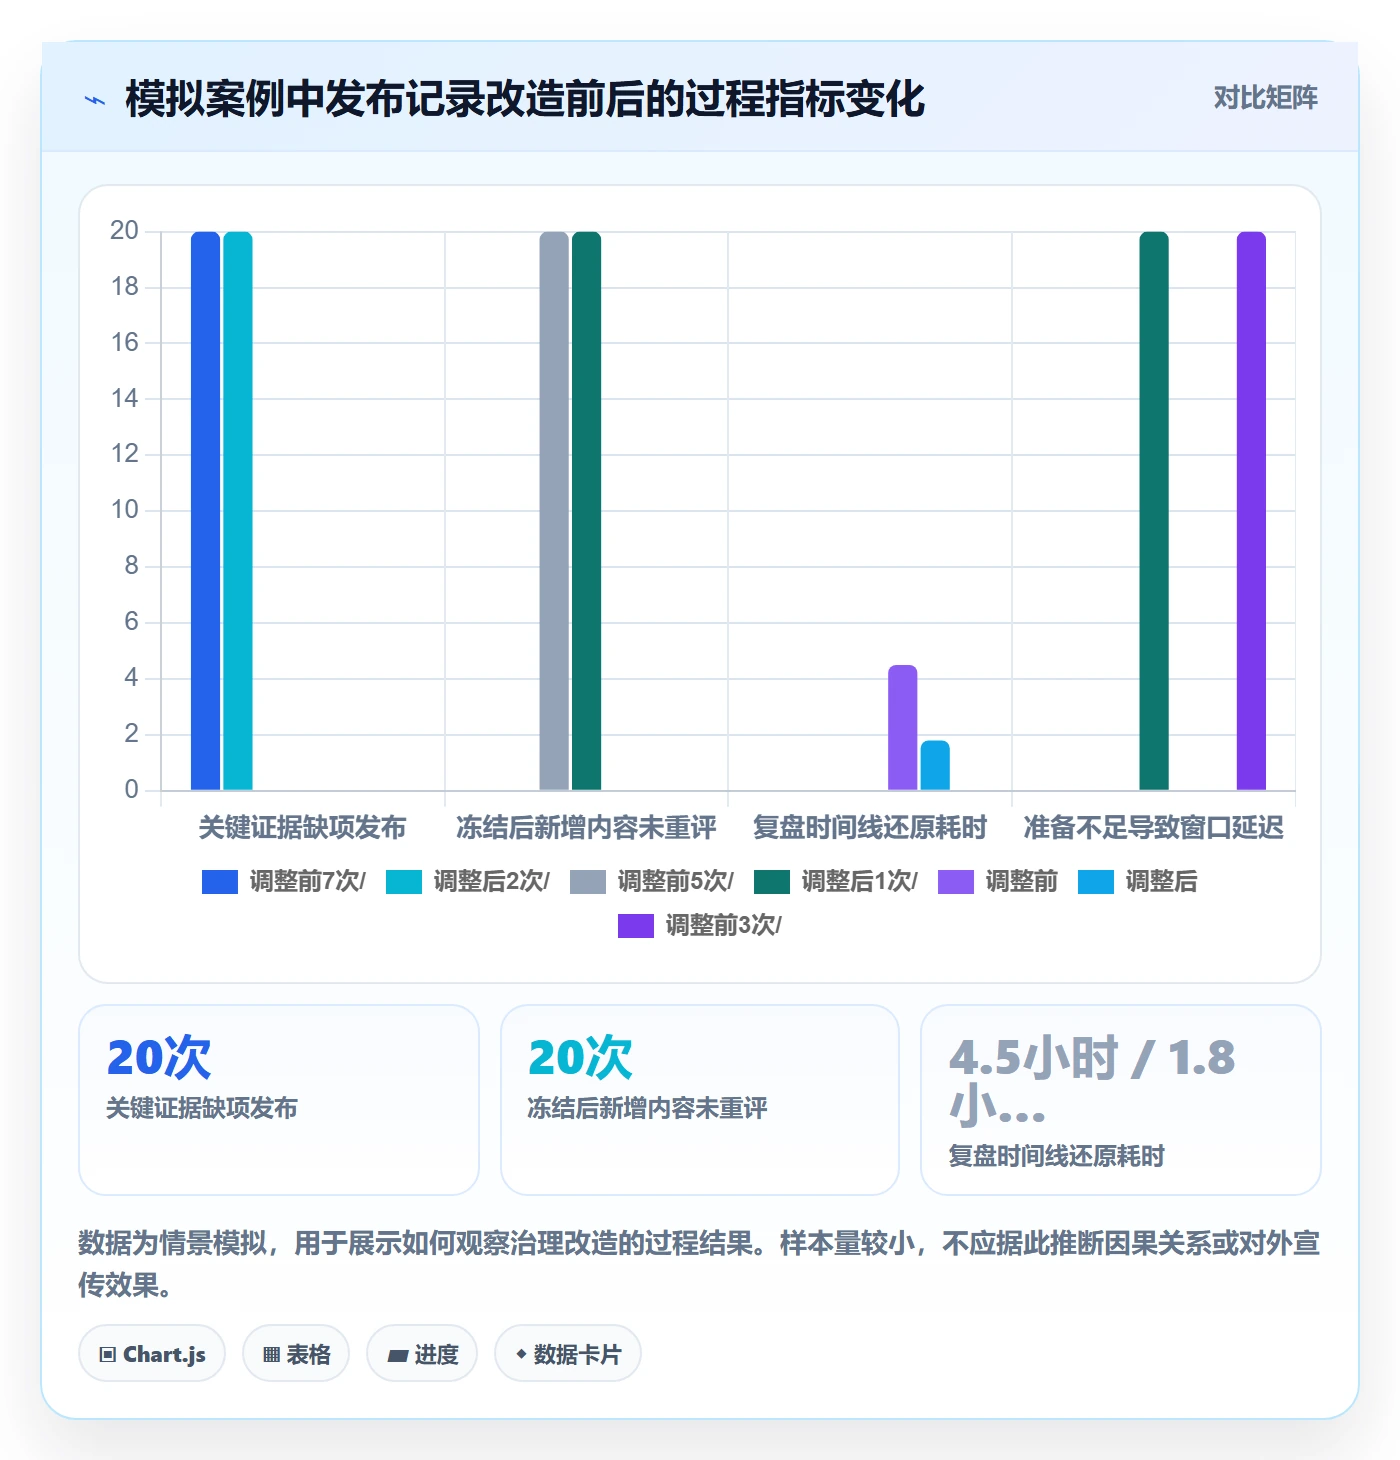Click the green bar for 冻结后新增内容未重评
The height and width of the screenshot is (1460, 1400).
coord(587,511)
